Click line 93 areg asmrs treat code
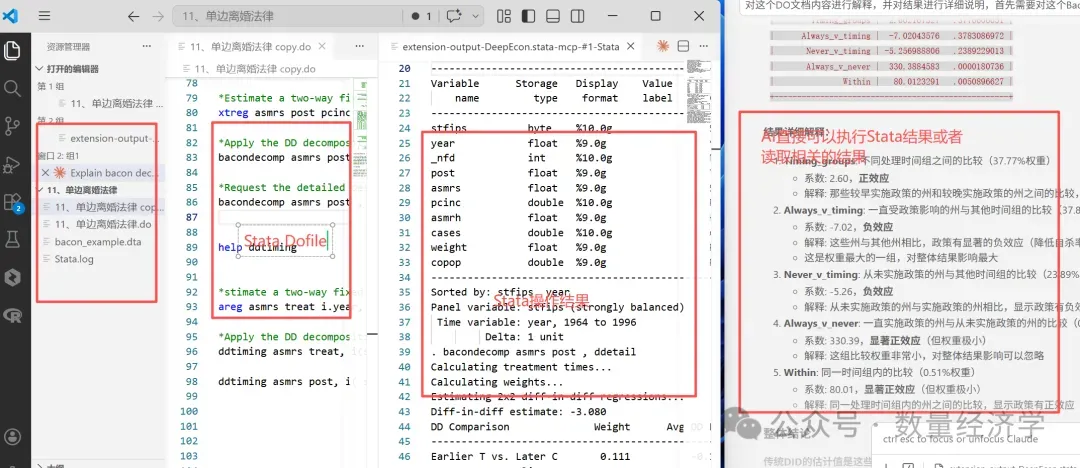 (284, 307)
